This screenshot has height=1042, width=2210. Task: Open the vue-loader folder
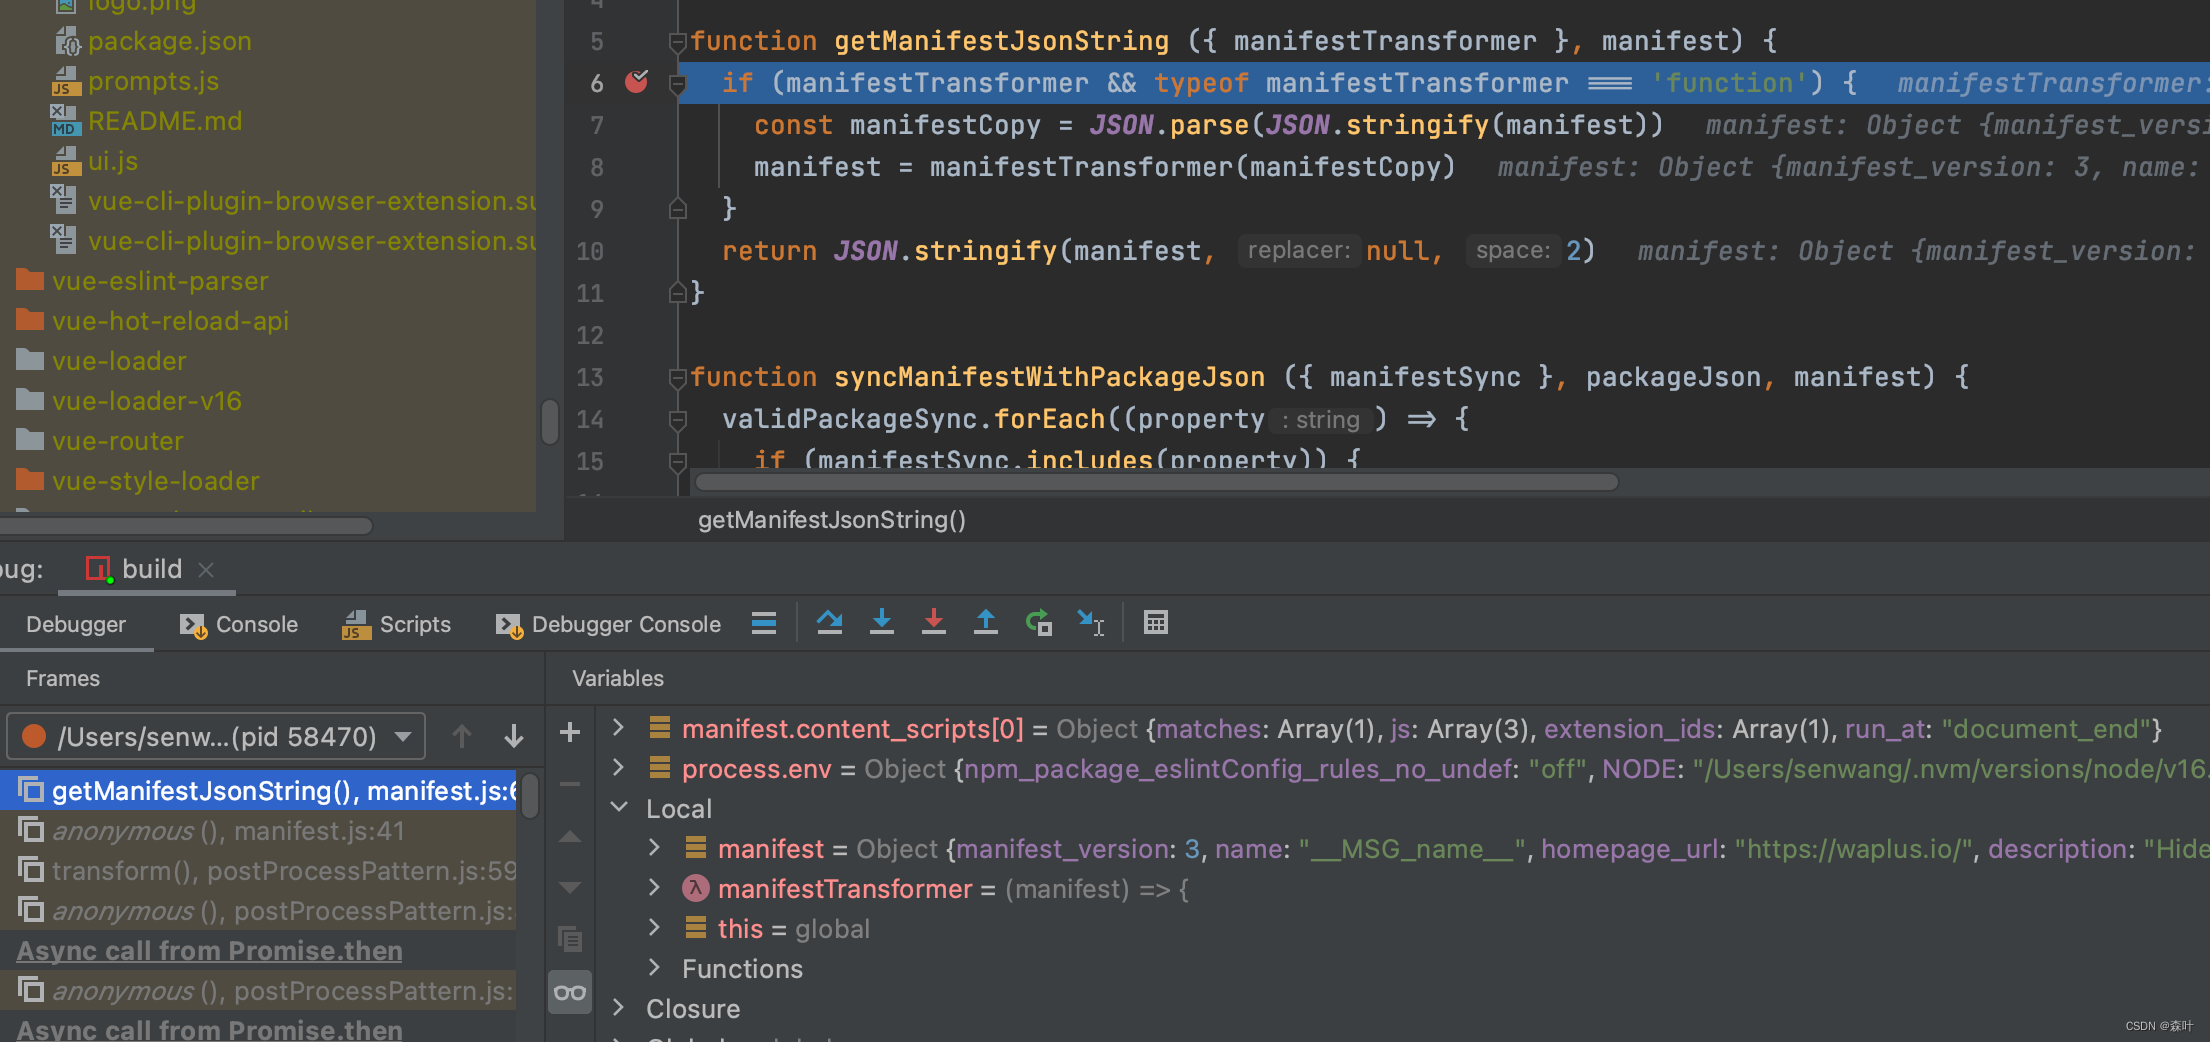119,361
